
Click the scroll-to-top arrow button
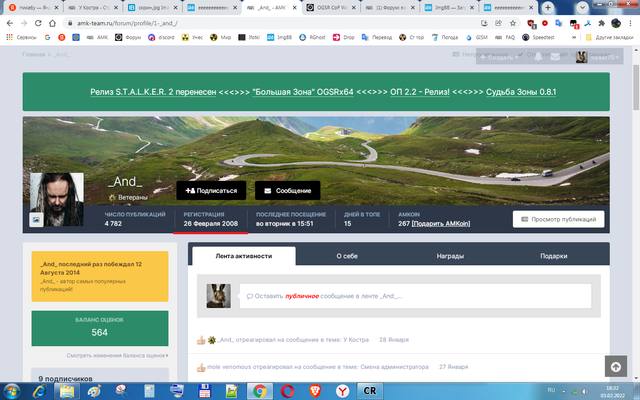(616, 366)
